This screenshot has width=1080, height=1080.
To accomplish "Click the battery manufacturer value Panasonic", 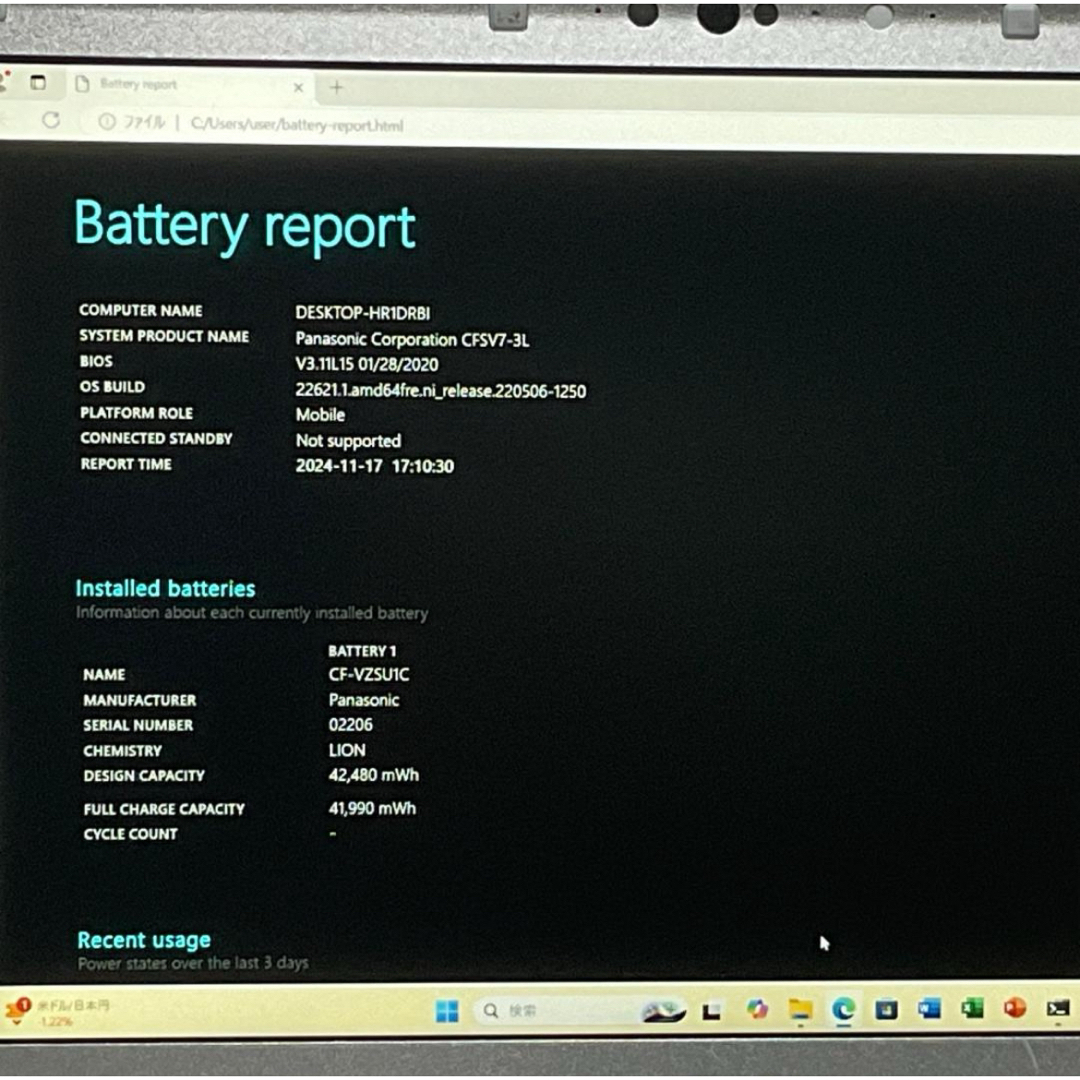I will pos(364,700).
